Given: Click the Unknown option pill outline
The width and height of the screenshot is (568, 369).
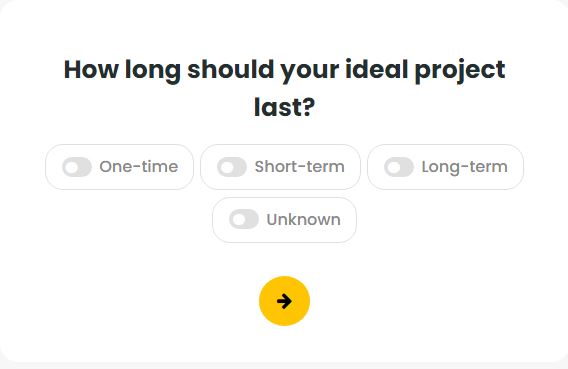Looking at the screenshot, I should [284, 220].
